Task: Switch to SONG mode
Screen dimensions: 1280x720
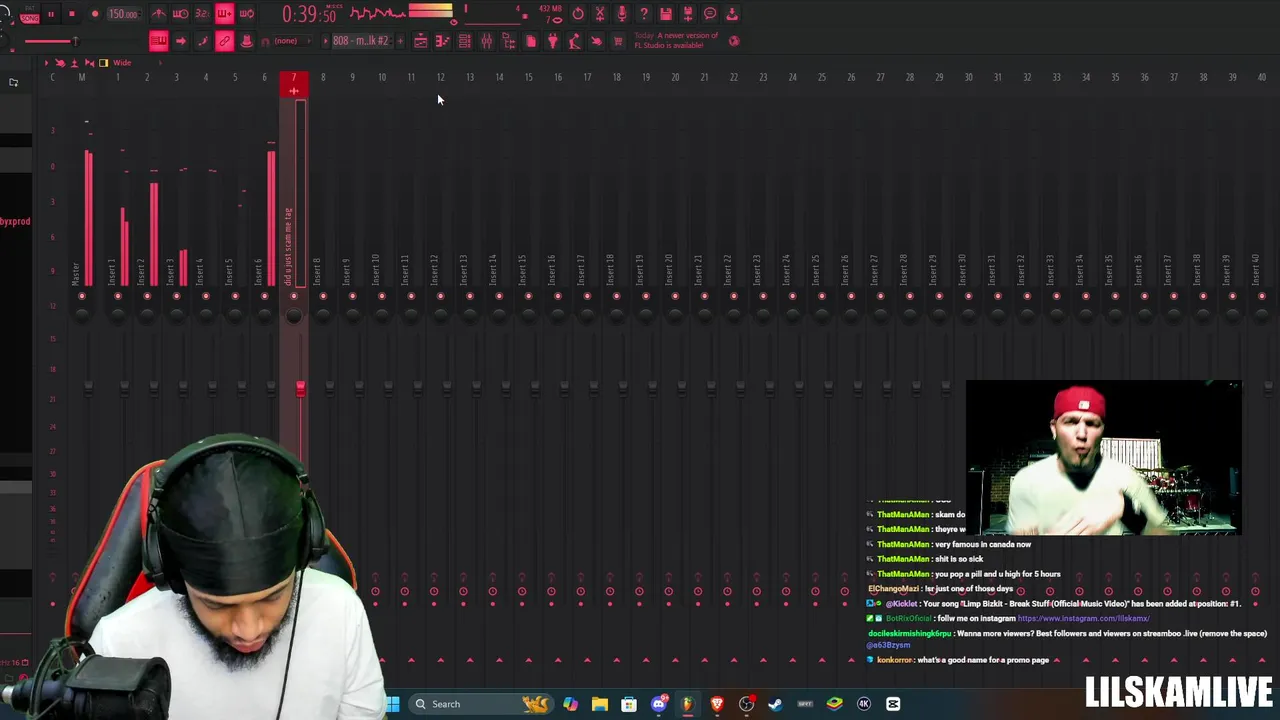Action: coord(29,19)
